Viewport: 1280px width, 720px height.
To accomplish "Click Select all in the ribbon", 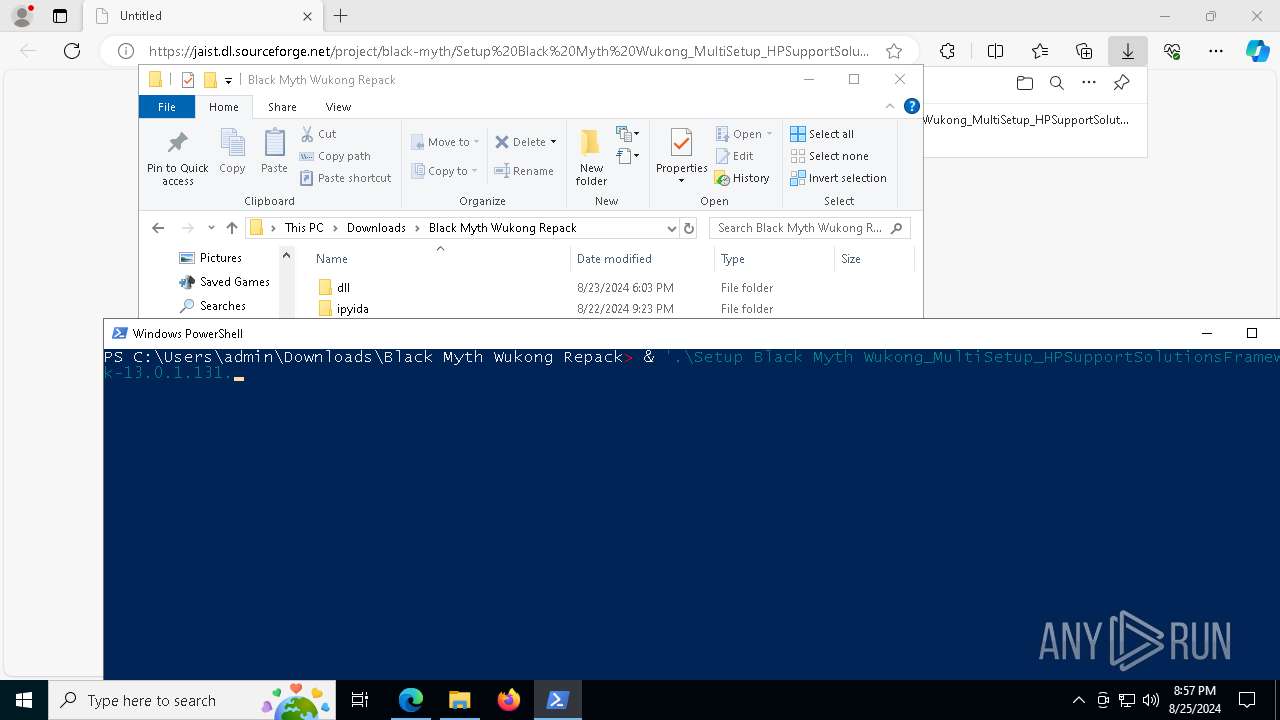I will pyautogui.click(x=822, y=134).
